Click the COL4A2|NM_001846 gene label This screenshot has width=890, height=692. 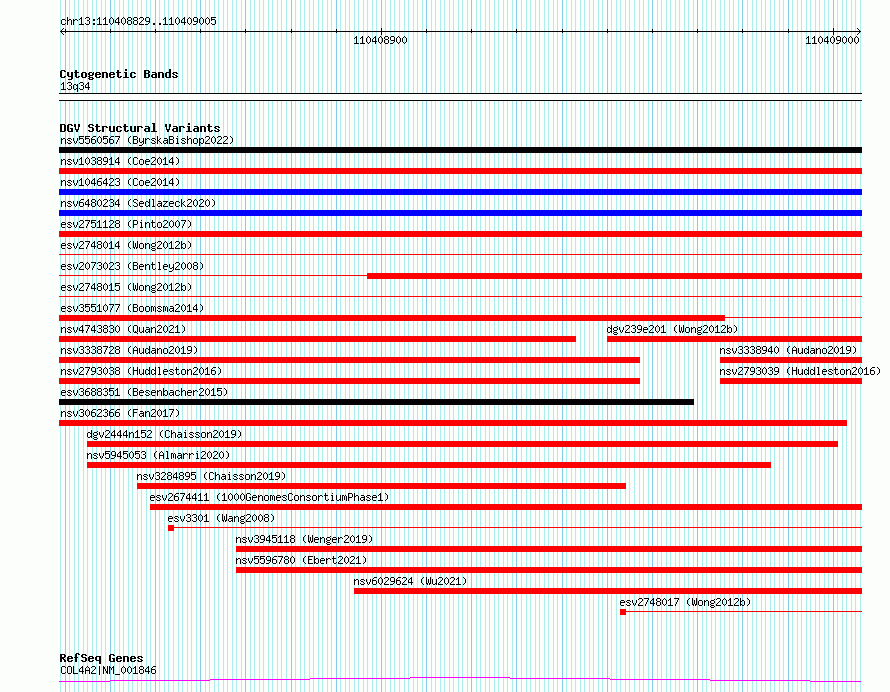(x=108, y=670)
